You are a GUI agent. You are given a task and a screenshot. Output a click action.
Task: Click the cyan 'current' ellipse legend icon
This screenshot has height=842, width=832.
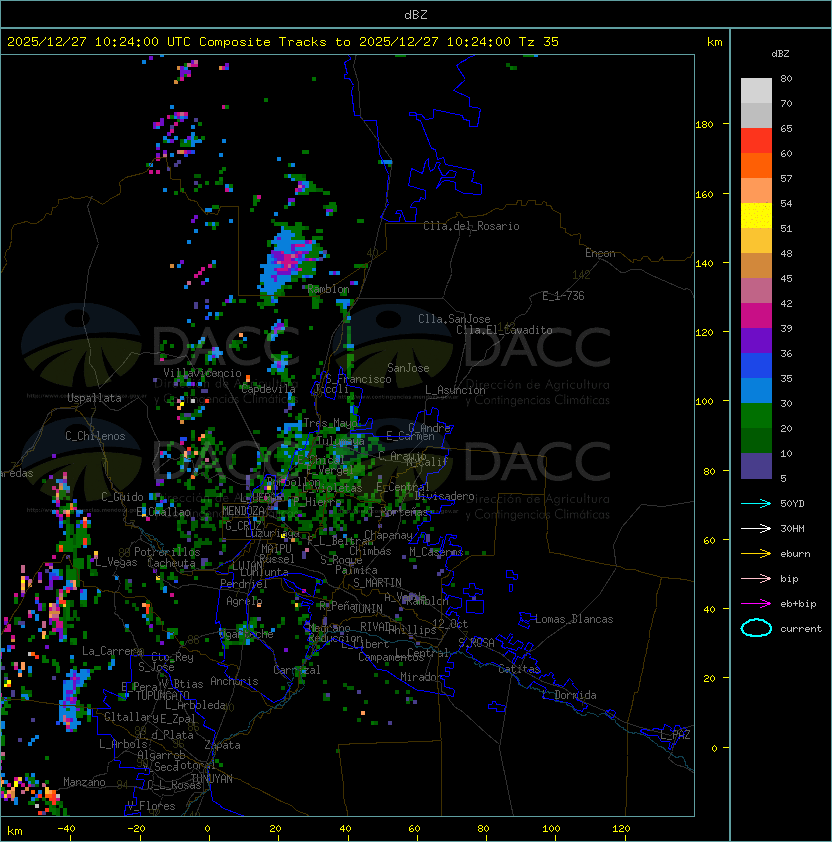(756, 628)
